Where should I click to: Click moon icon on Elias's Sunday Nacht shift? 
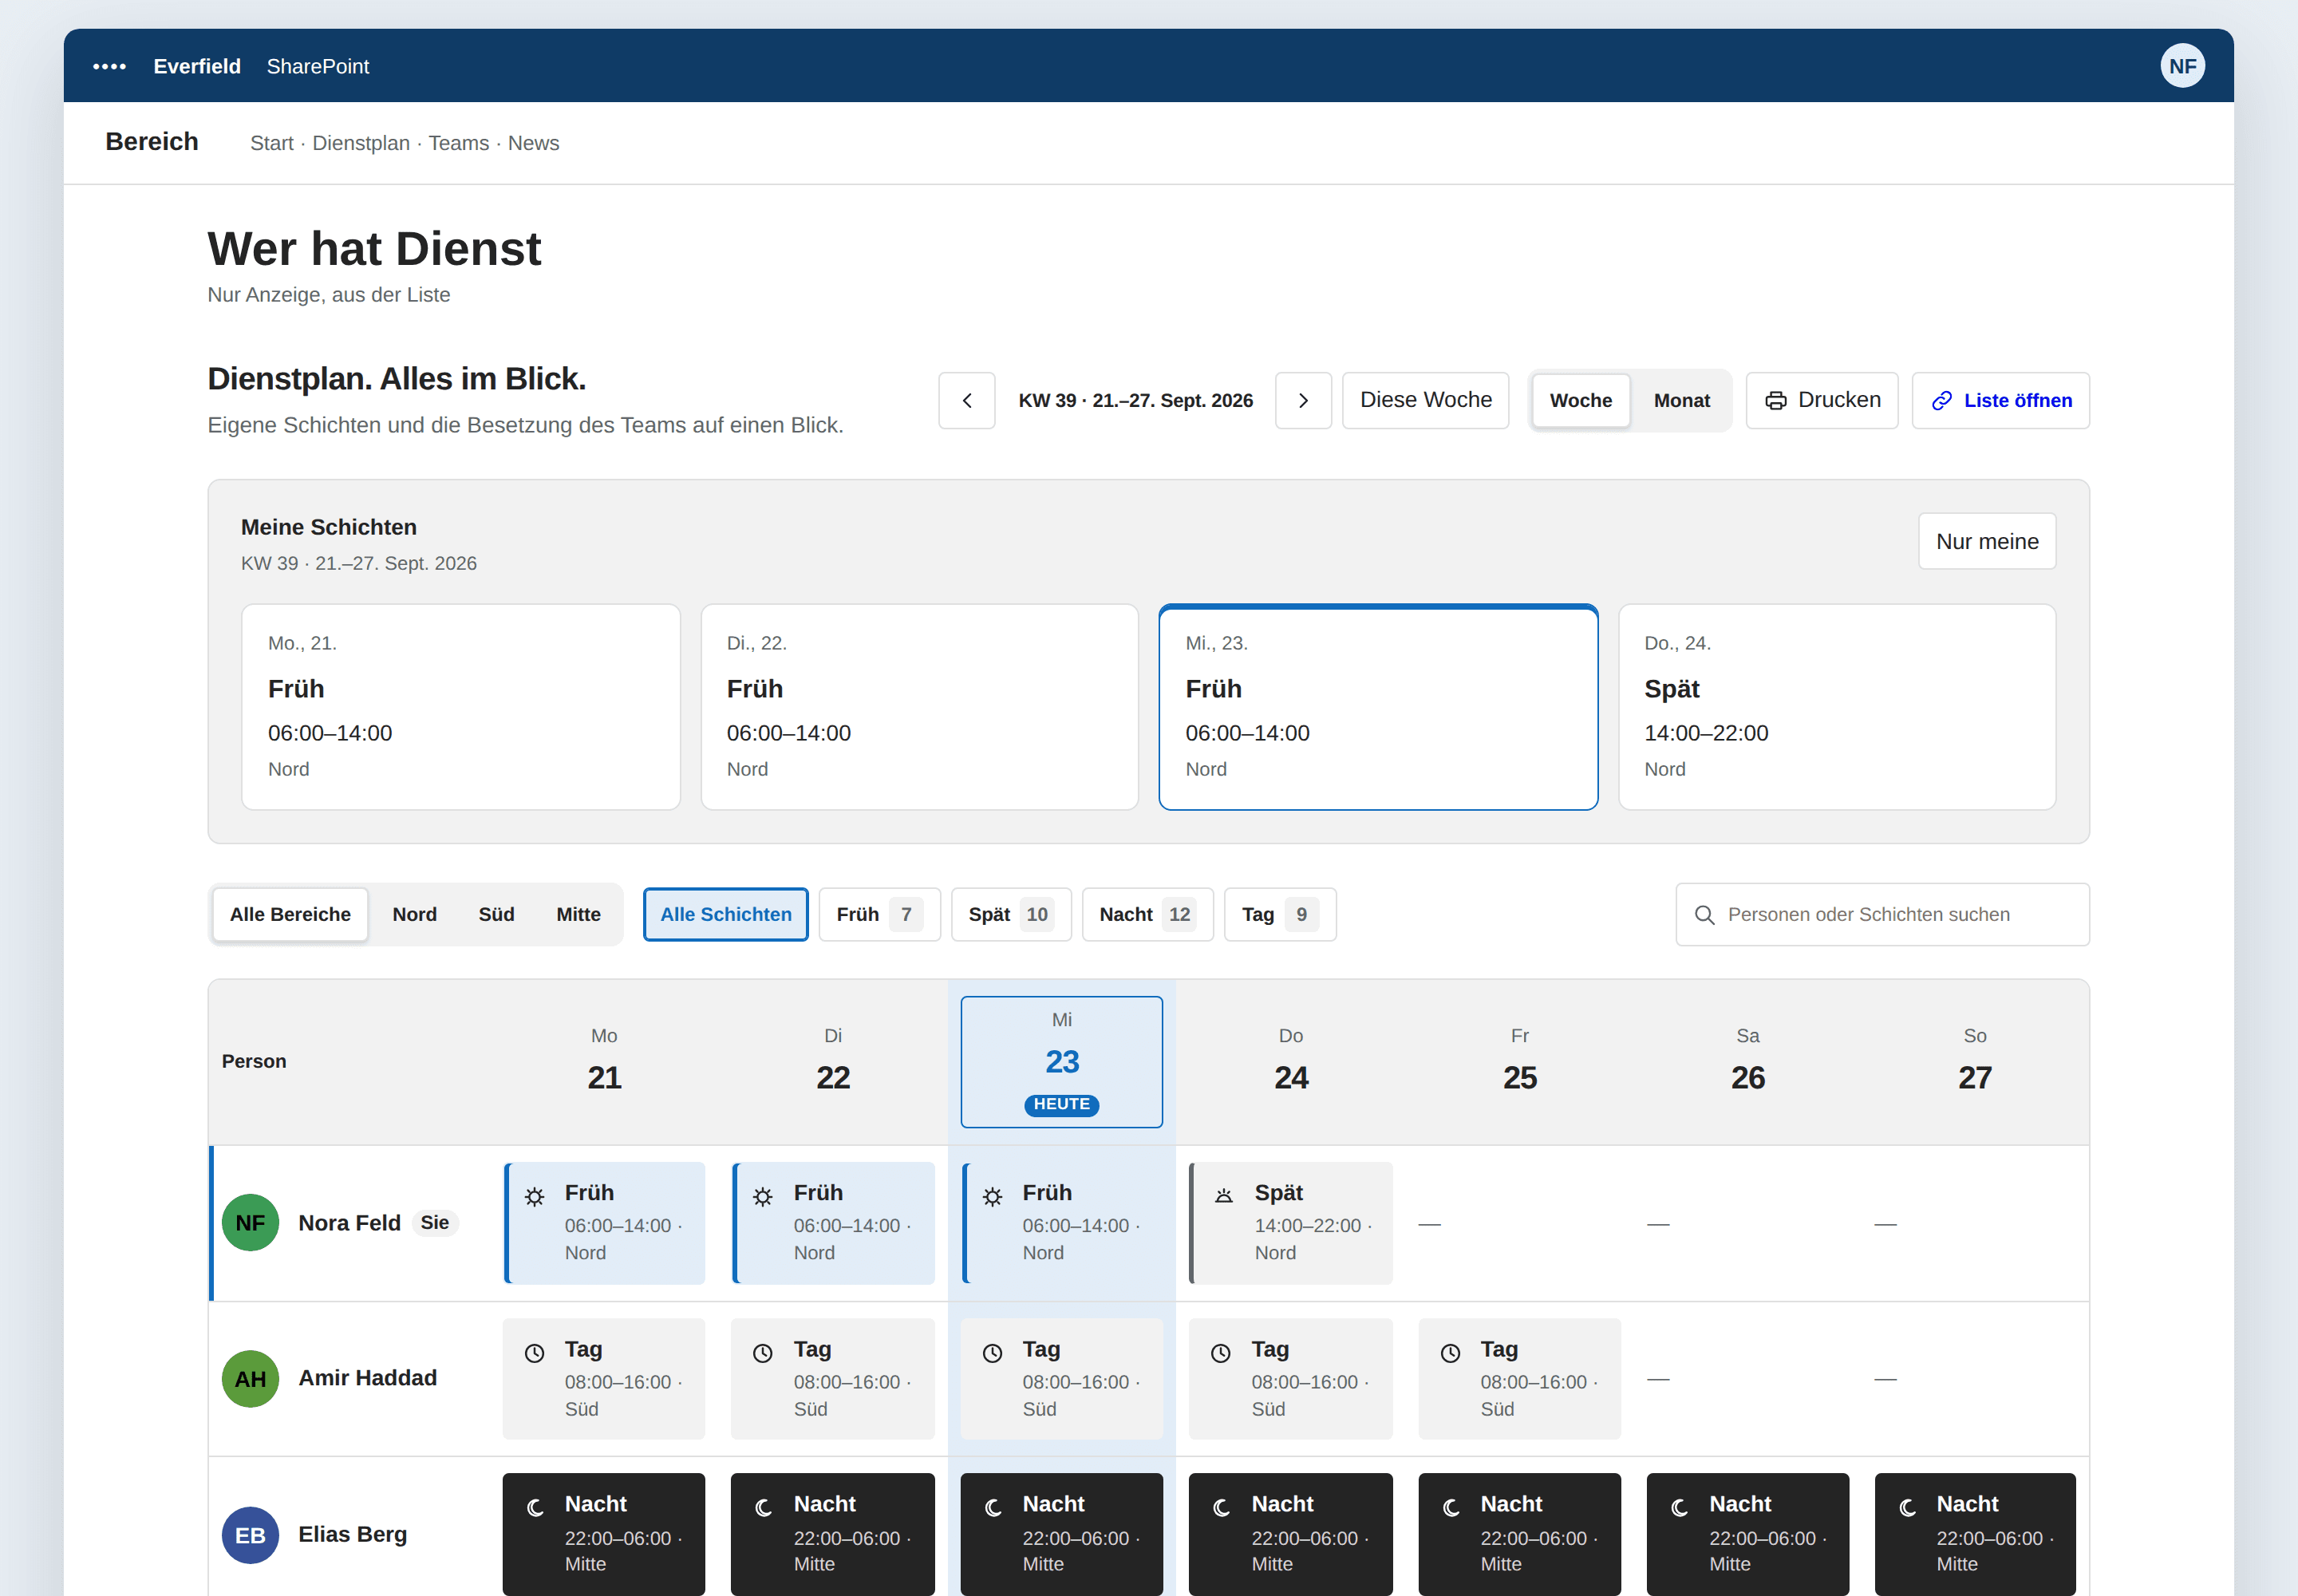click(1907, 1507)
